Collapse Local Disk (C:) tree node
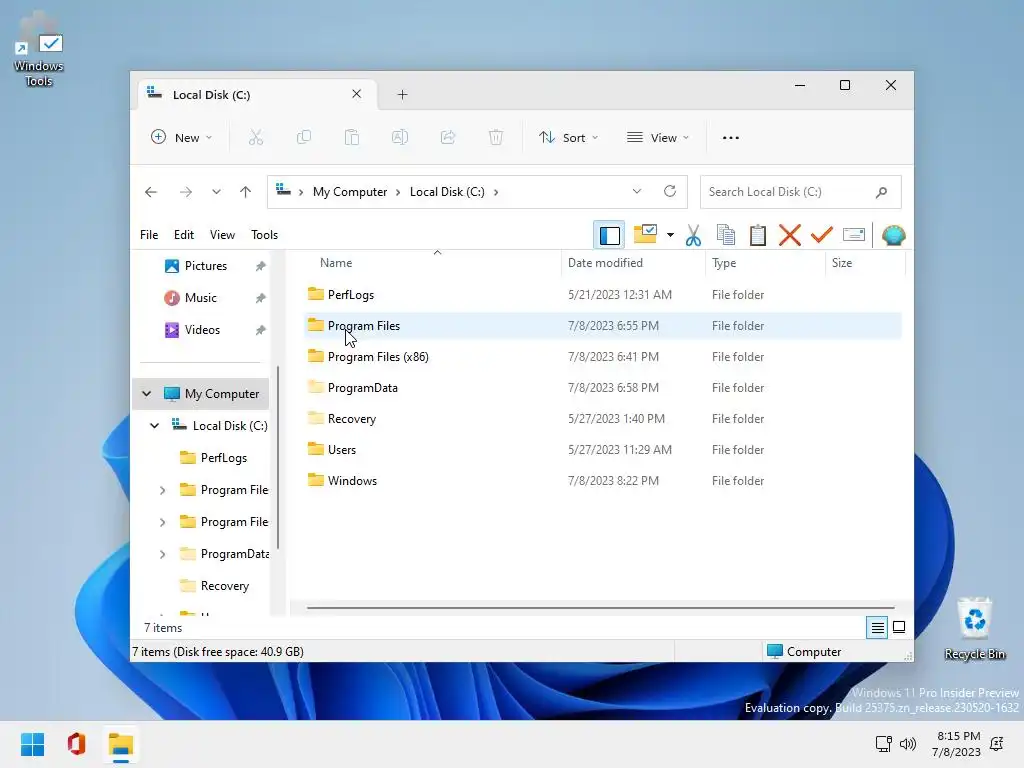 coord(154,426)
